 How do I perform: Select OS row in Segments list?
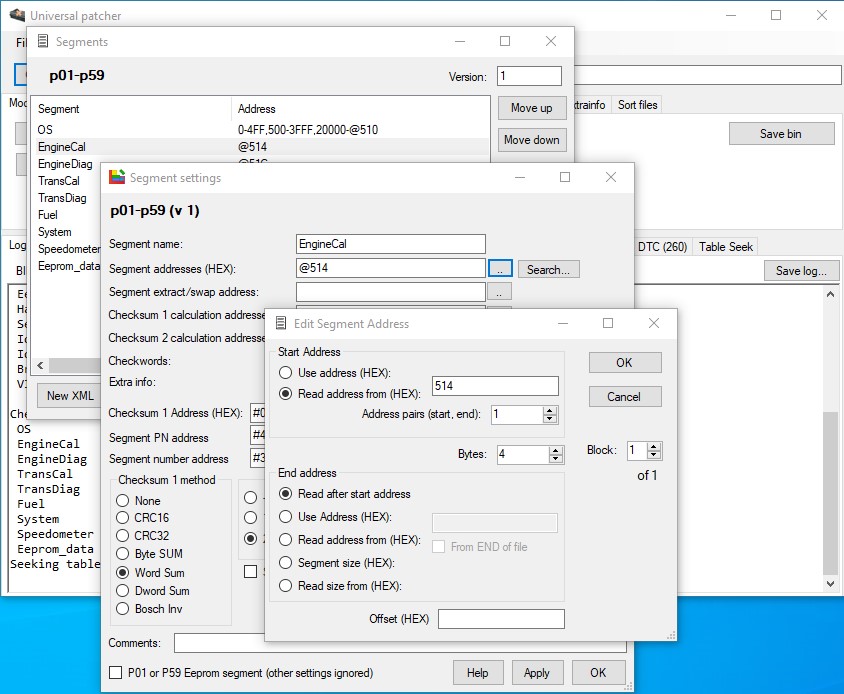[263, 130]
